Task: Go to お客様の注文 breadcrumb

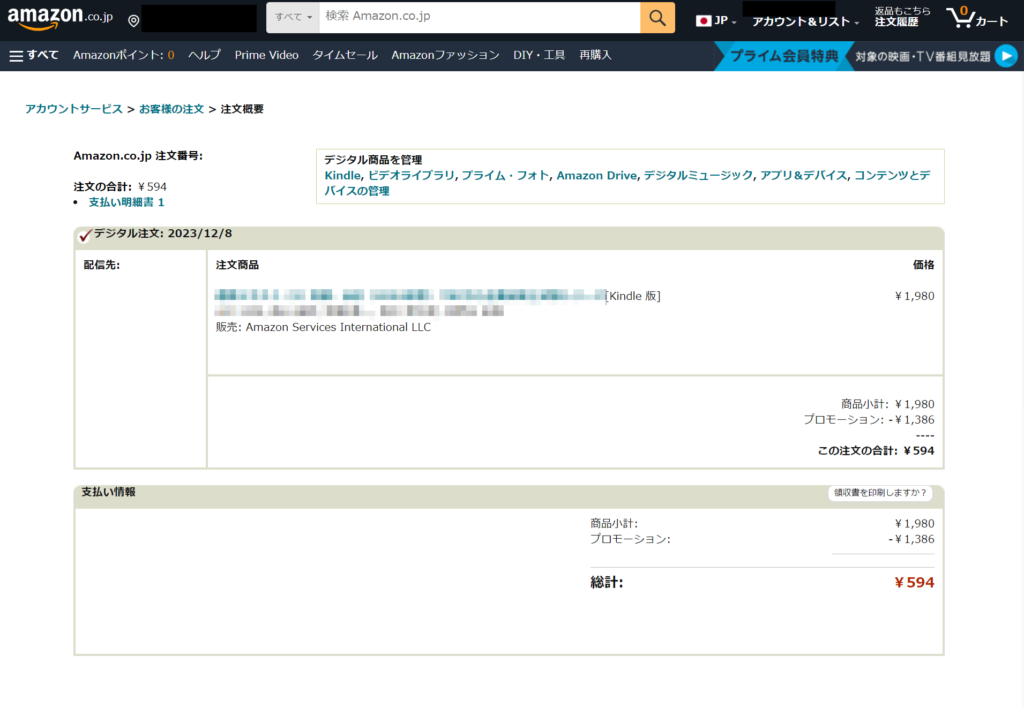Action: click(171, 109)
